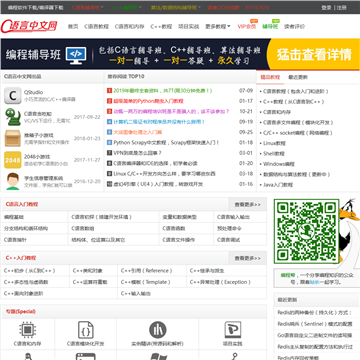The height and width of the screenshot is (360, 360).
Task: Click the monitor code icon in banner
Action: pyautogui.click(x=76, y=55)
